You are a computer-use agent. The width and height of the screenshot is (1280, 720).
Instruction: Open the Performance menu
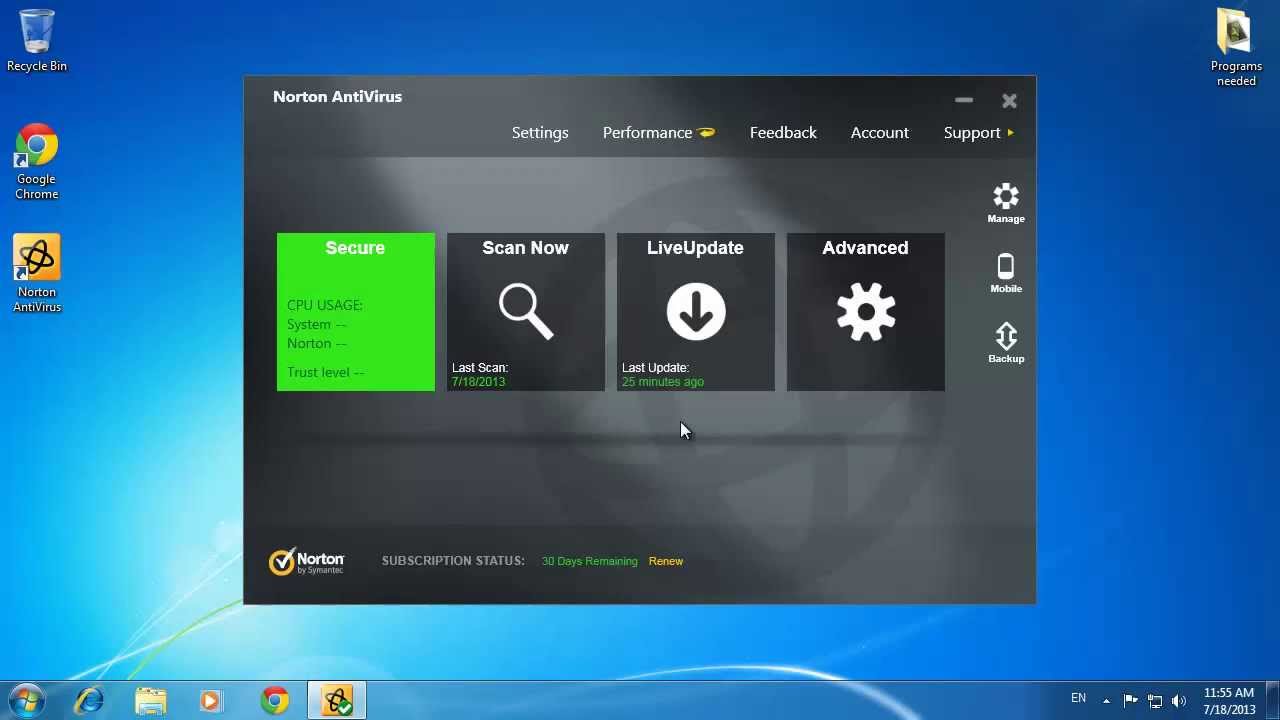point(658,133)
